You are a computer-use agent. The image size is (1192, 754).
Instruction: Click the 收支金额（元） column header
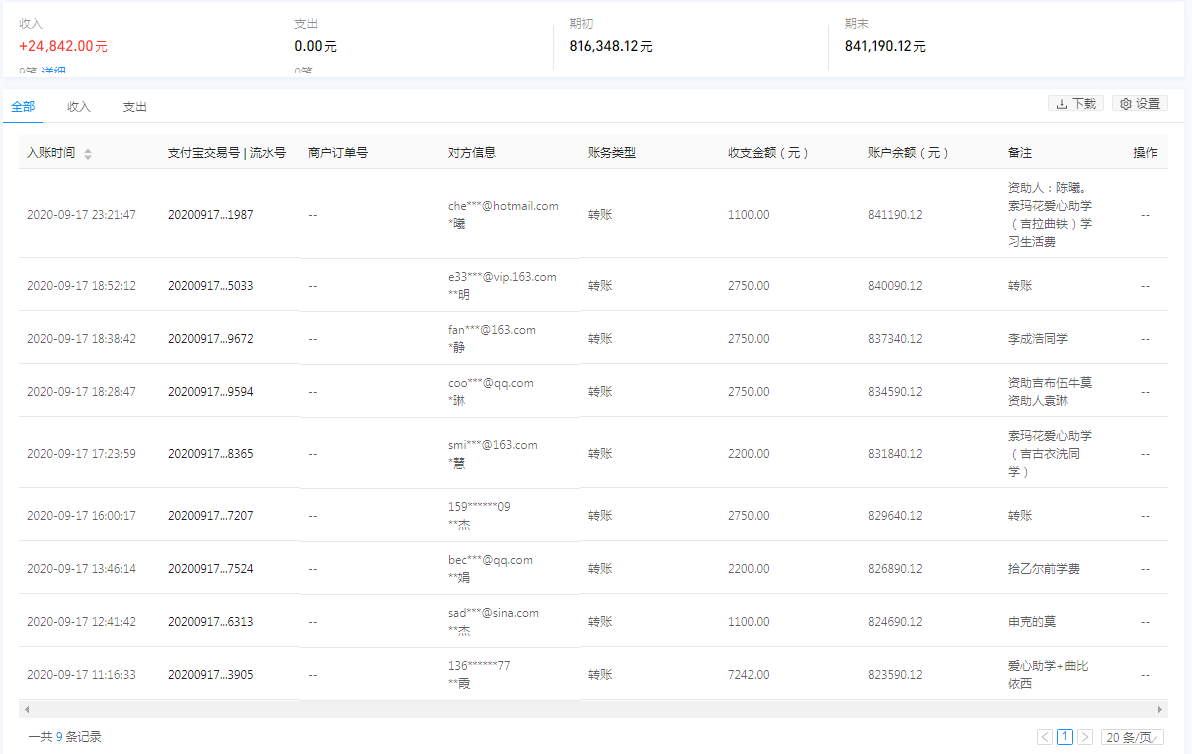tap(768, 153)
